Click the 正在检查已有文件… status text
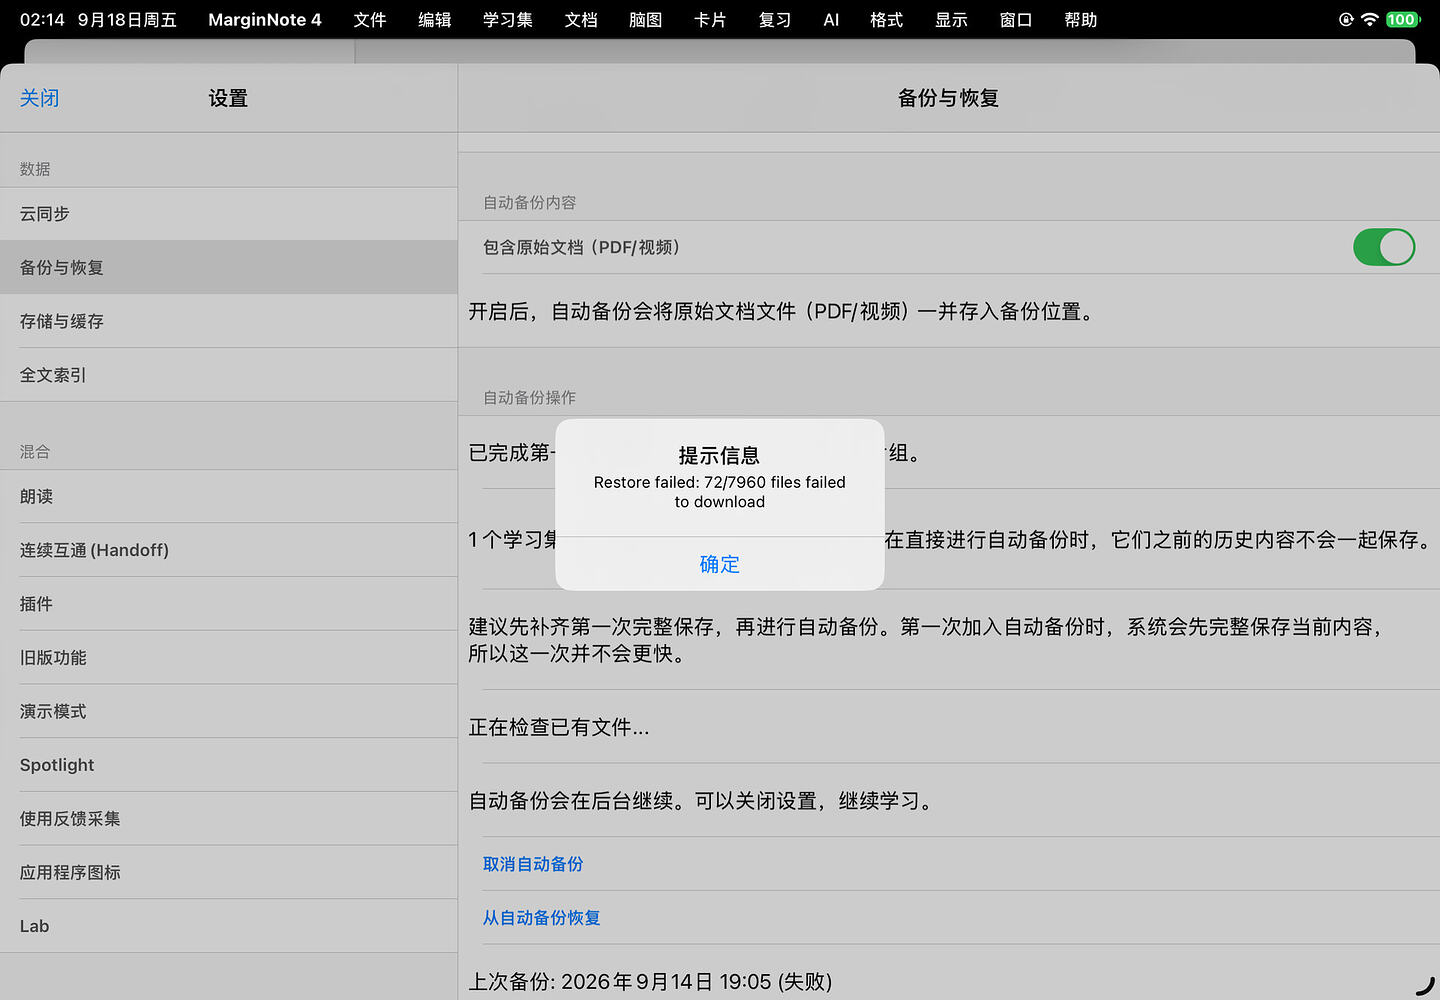1440x1000 pixels. [559, 728]
